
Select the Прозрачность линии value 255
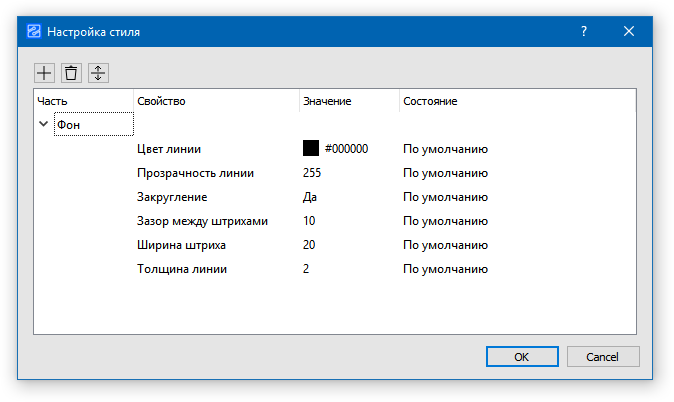[312, 173]
